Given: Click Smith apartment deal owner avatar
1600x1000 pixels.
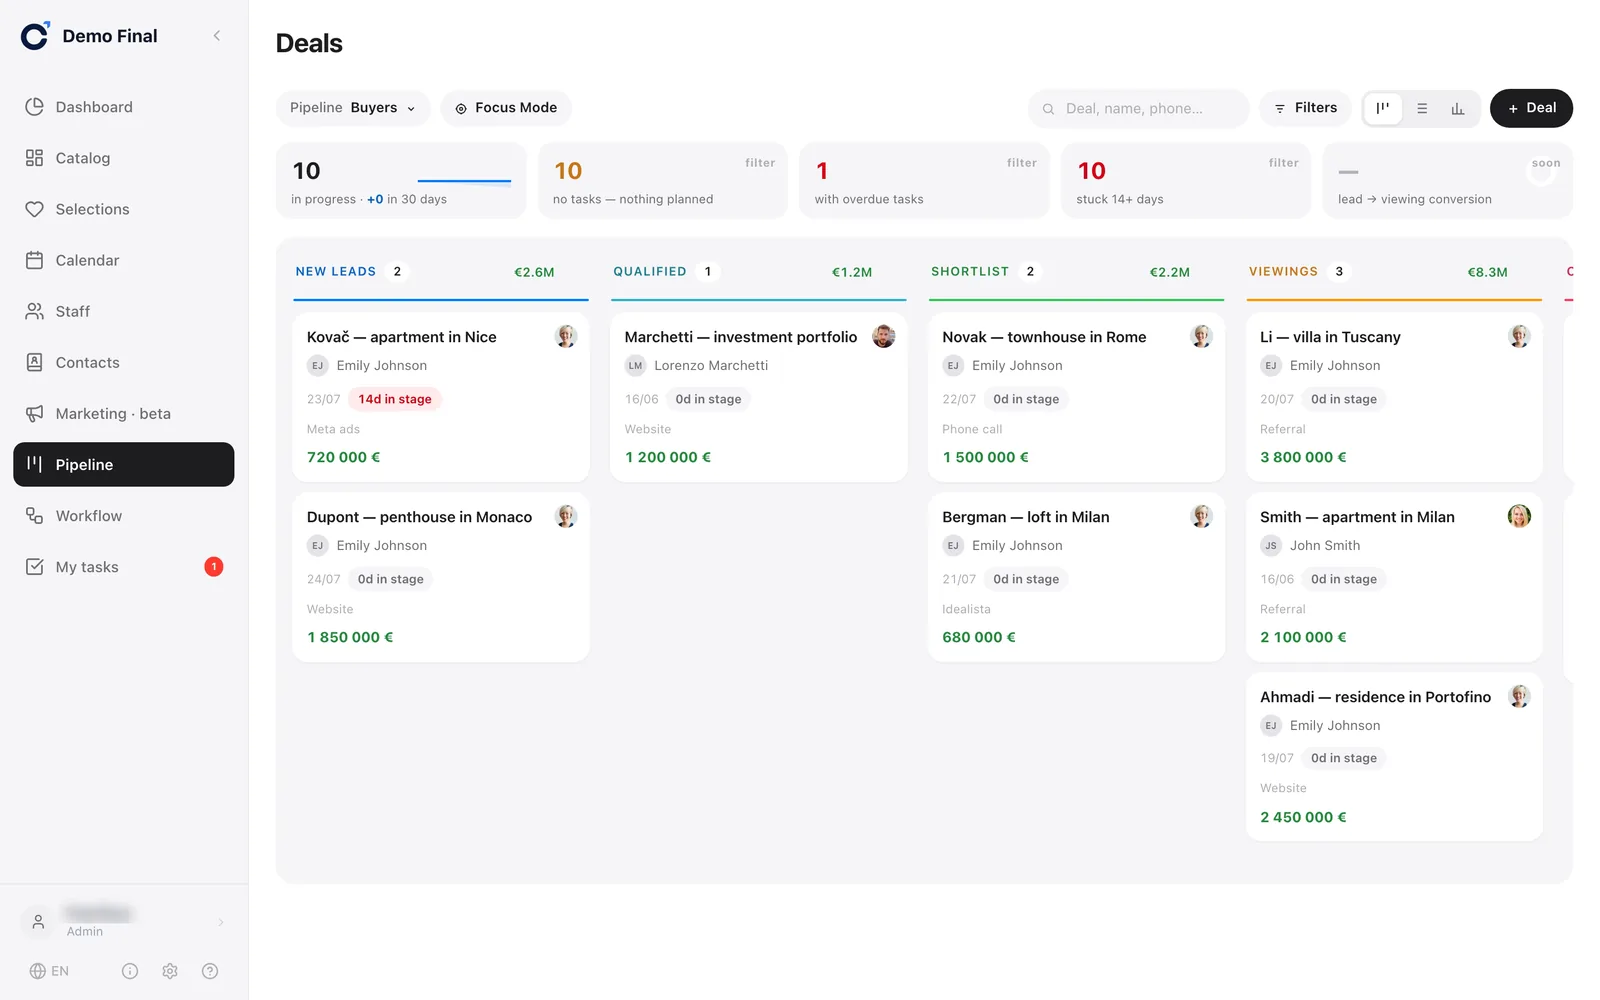Looking at the screenshot, I should (1519, 516).
